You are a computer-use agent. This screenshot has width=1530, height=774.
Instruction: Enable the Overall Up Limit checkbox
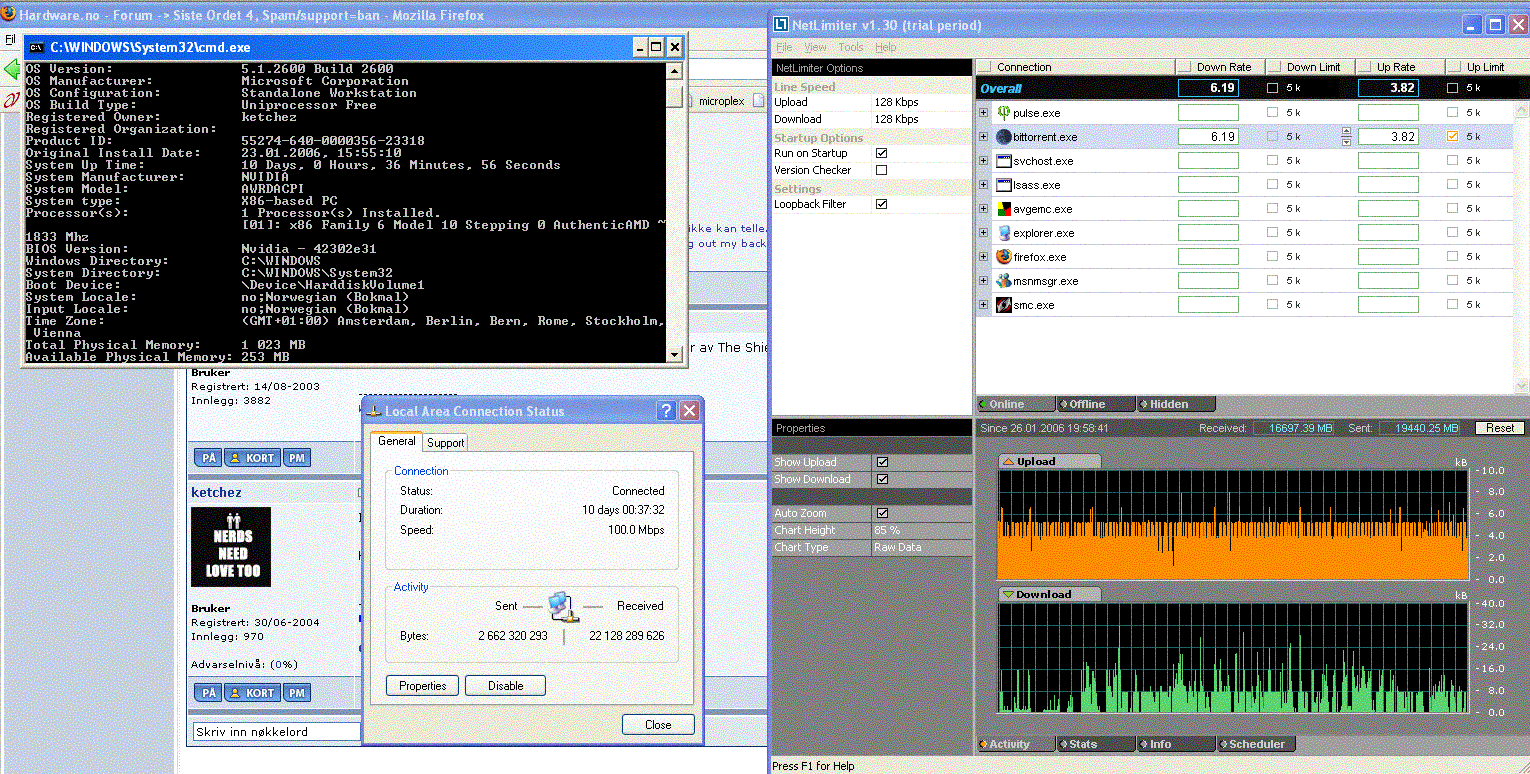tap(1453, 88)
